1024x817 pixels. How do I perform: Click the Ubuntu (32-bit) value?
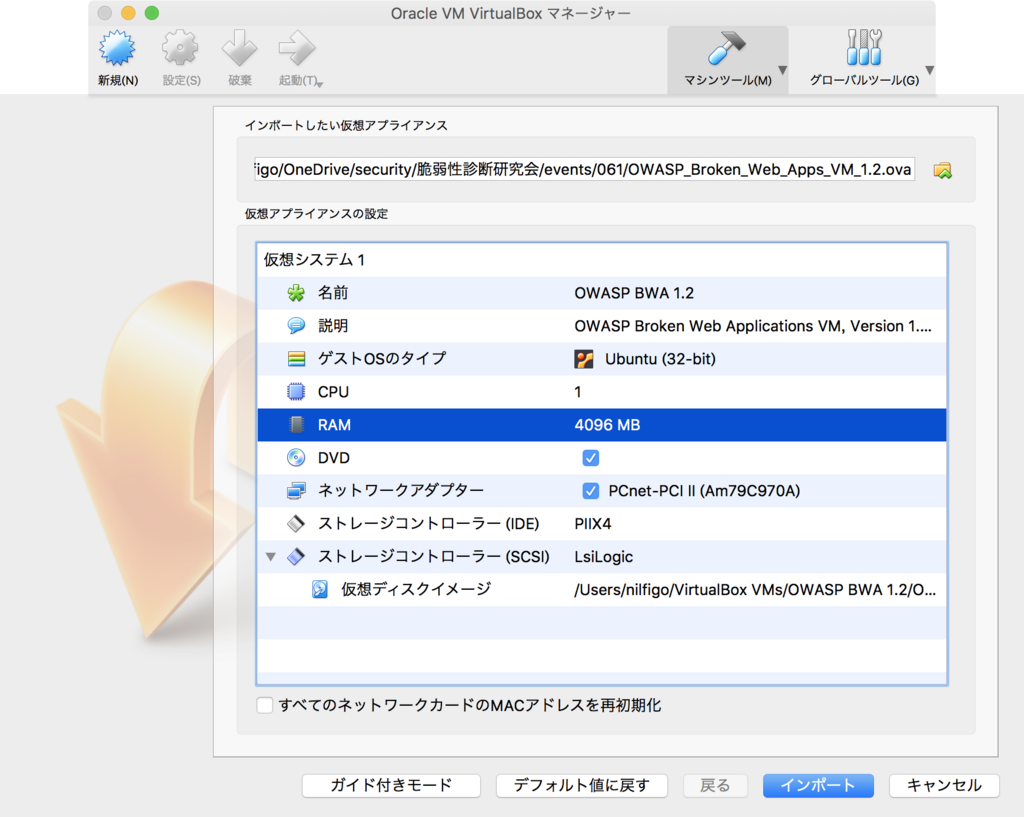coord(660,359)
